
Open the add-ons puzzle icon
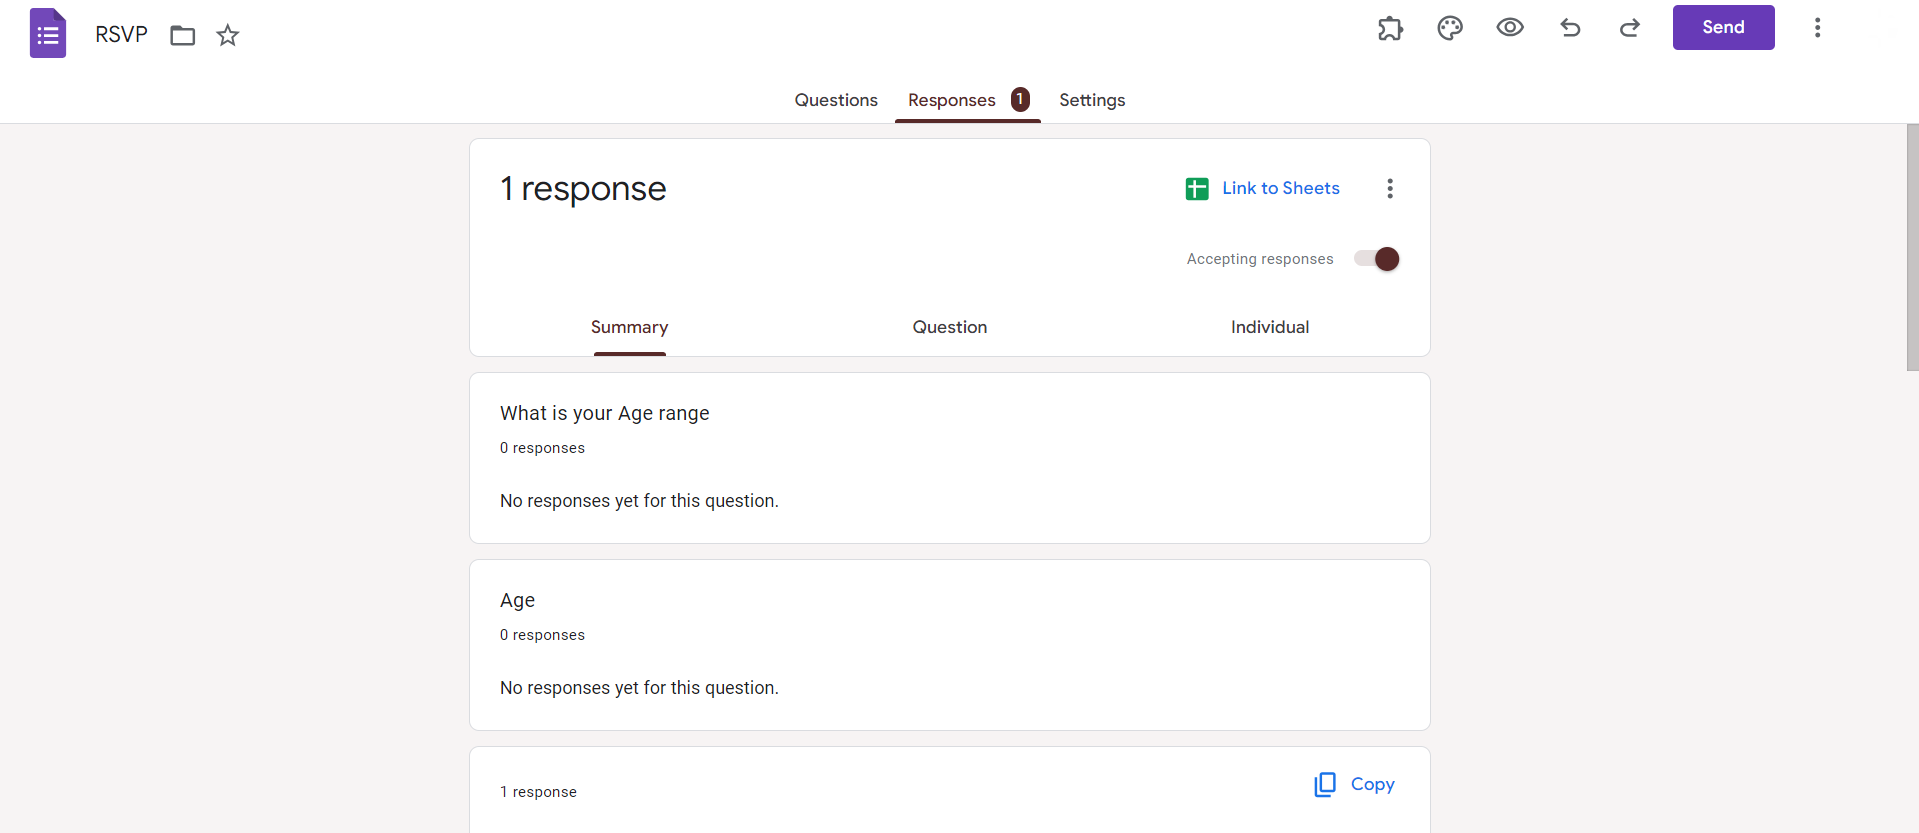click(x=1390, y=28)
